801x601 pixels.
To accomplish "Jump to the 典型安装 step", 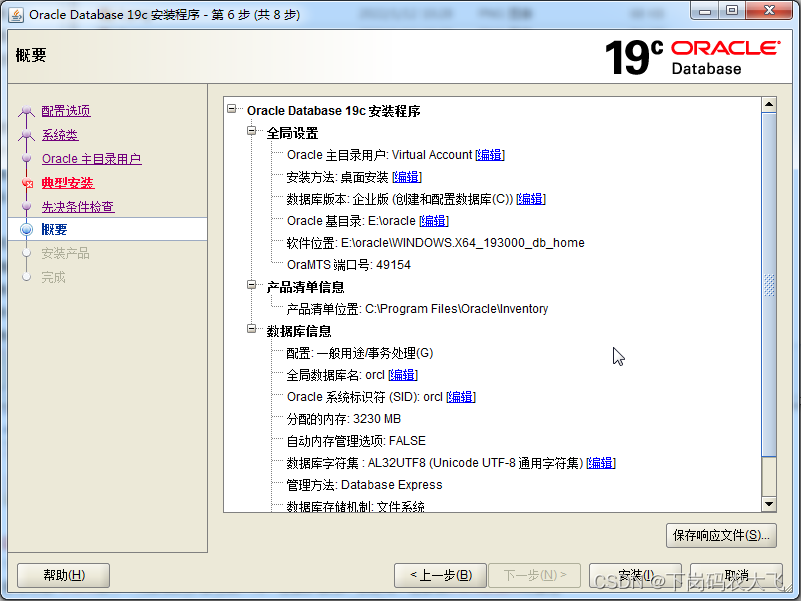I will tap(67, 183).
